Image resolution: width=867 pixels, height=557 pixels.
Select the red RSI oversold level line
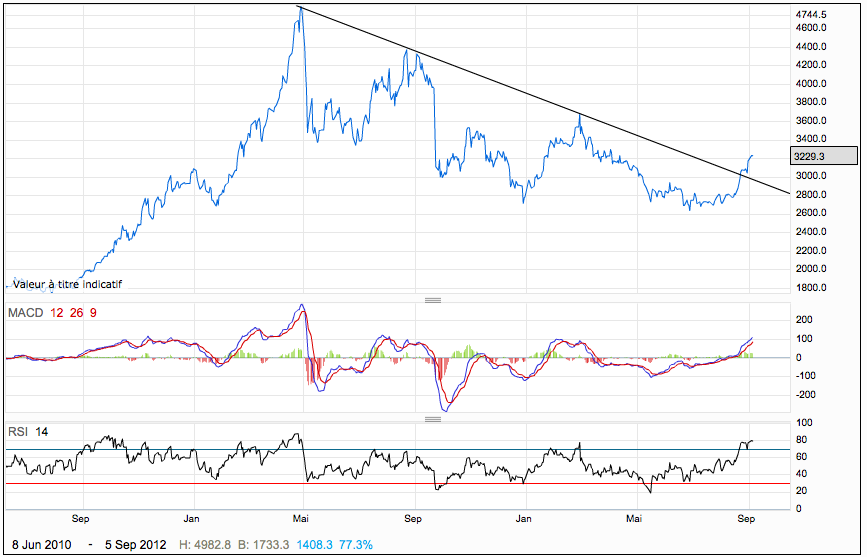[x=398, y=484]
